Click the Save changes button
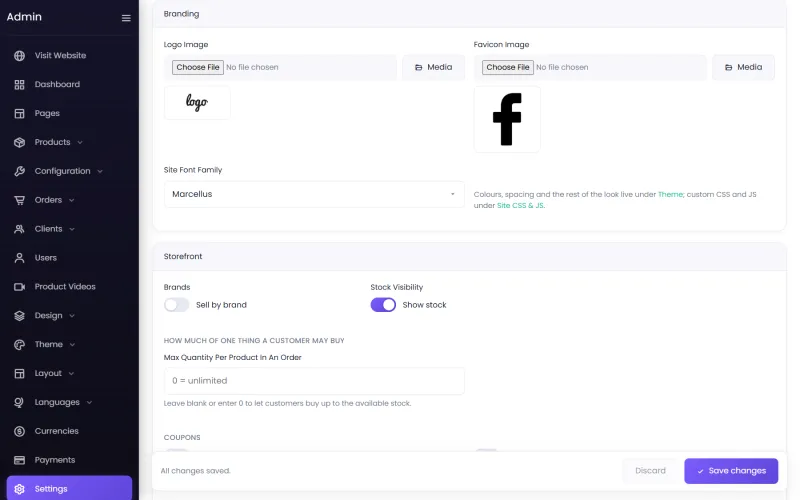This screenshot has height=500, width=800. pyautogui.click(x=731, y=471)
